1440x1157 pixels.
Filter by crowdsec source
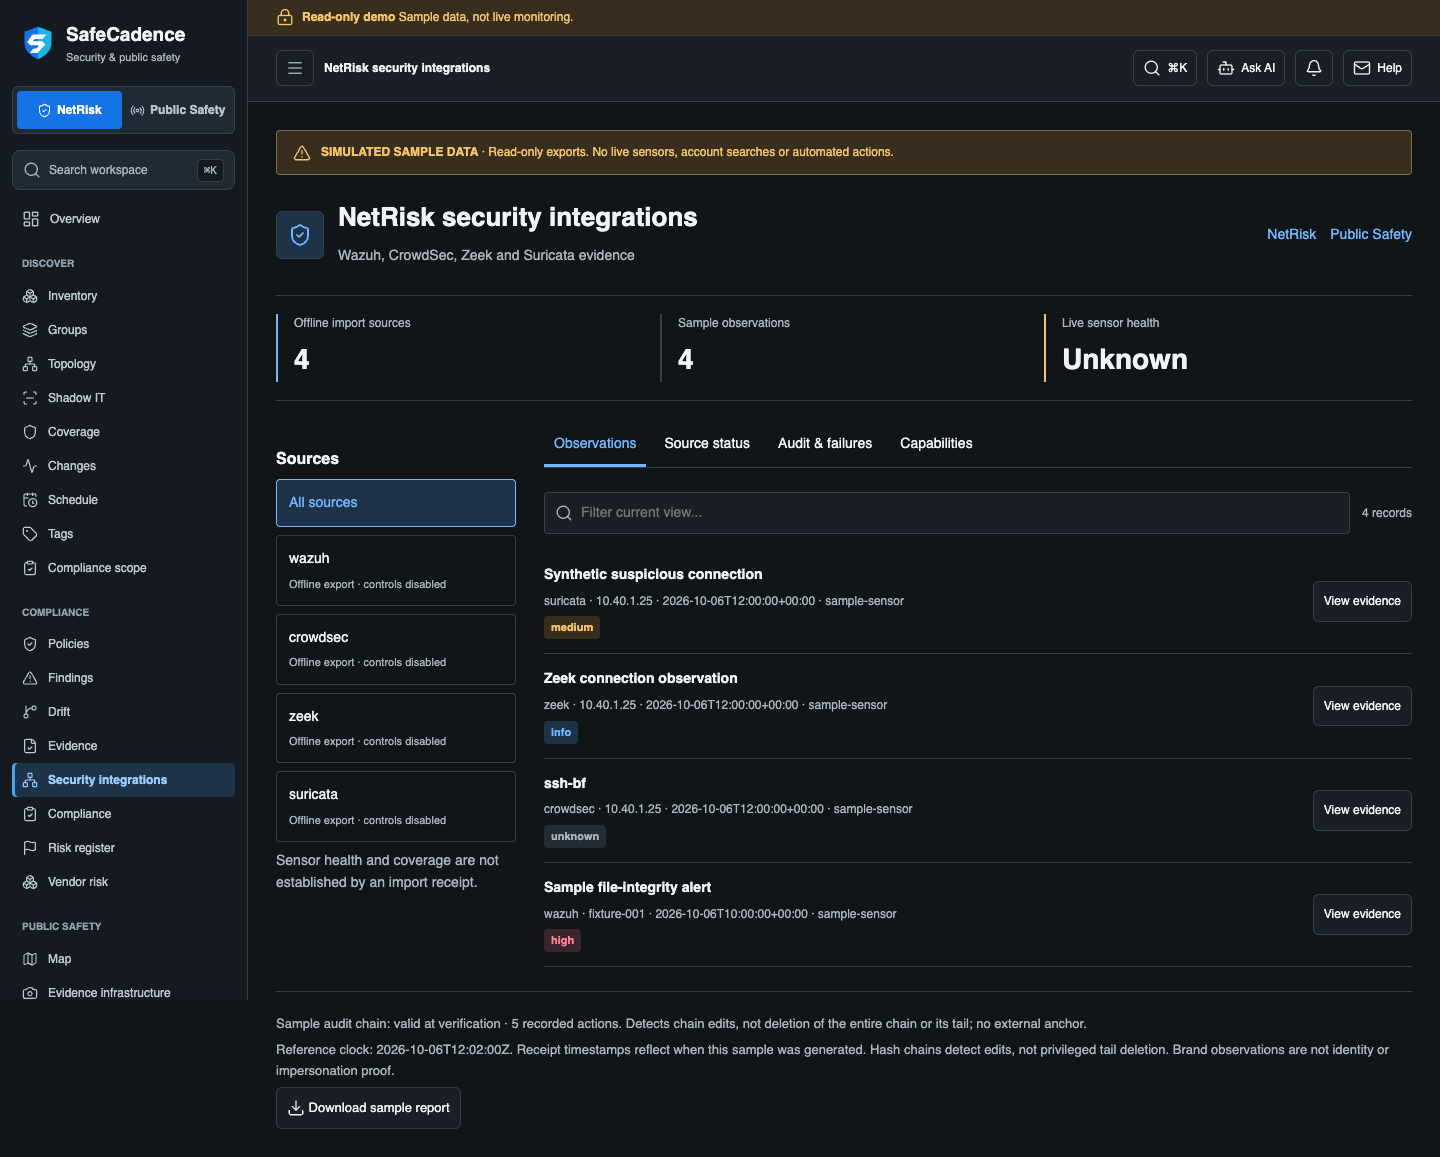click(x=396, y=649)
